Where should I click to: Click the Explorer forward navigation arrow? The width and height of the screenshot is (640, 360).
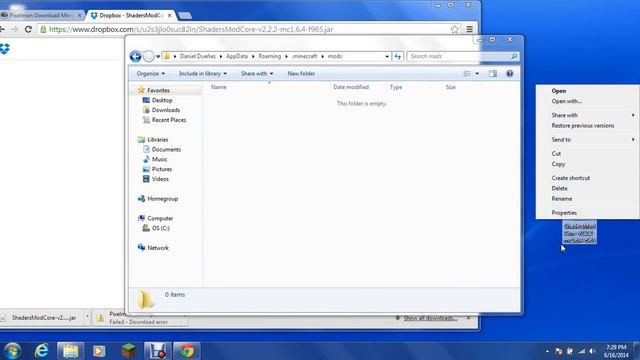point(149,56)
